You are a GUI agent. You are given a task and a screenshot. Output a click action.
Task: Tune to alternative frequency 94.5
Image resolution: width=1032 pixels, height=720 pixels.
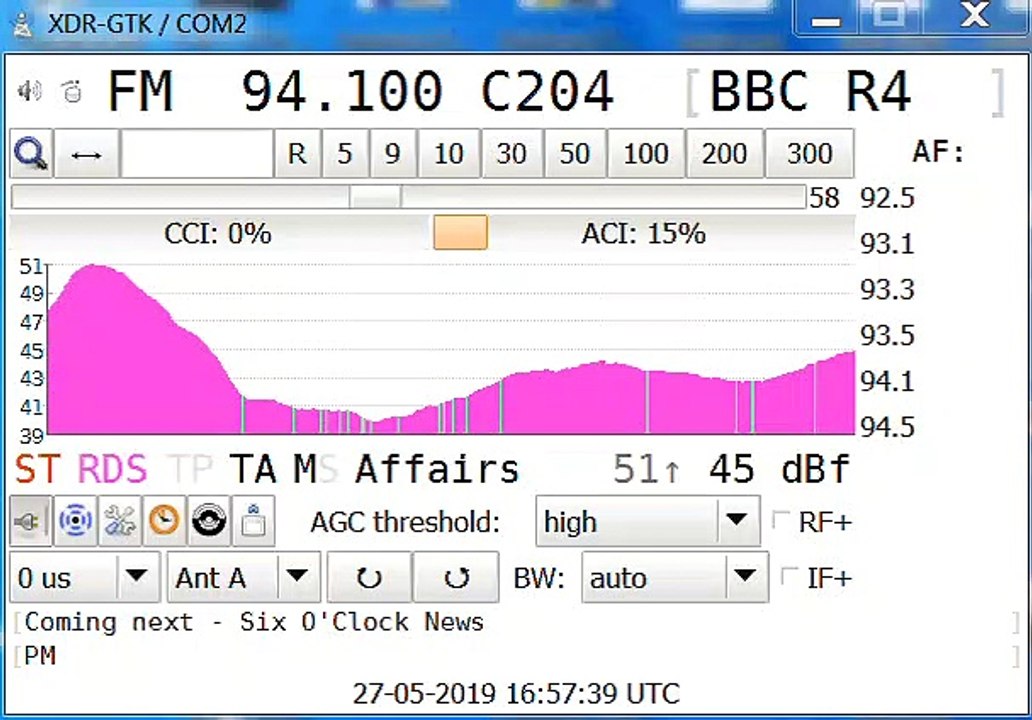pyautogui.click(x=887, y=427)
